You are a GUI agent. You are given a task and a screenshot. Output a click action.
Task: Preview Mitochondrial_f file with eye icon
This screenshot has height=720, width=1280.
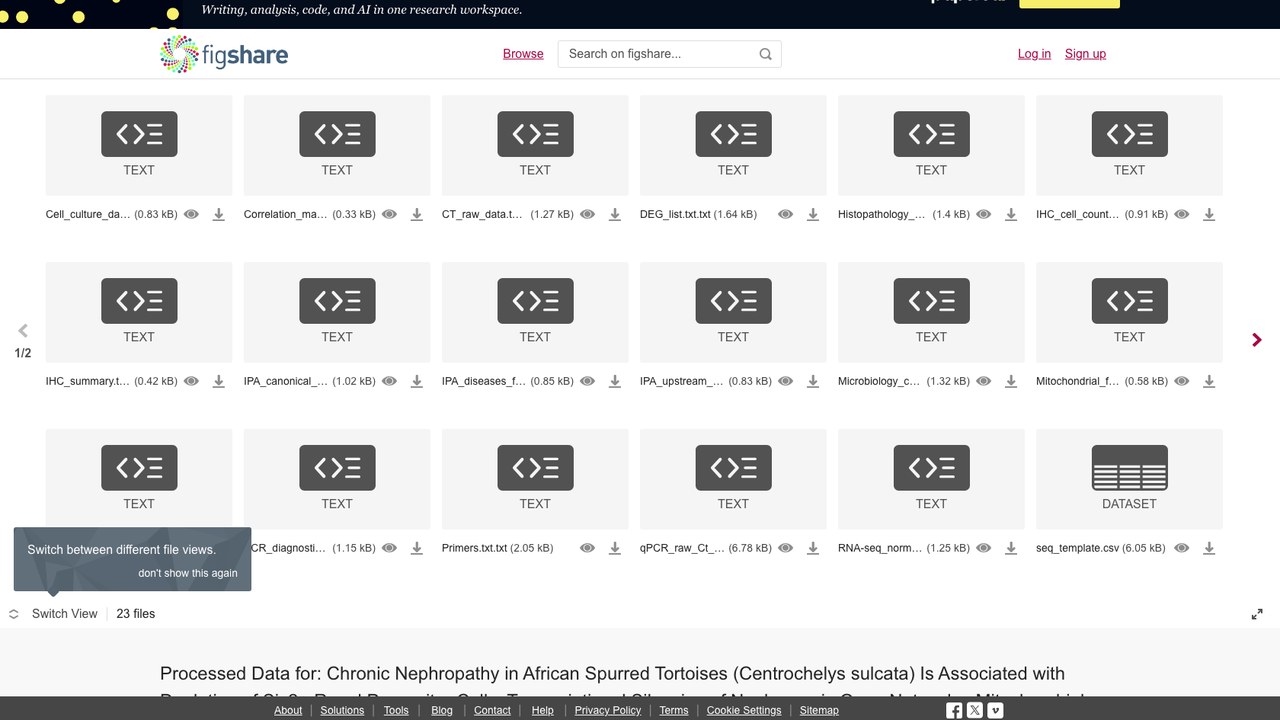click(x=1181, y=381)
